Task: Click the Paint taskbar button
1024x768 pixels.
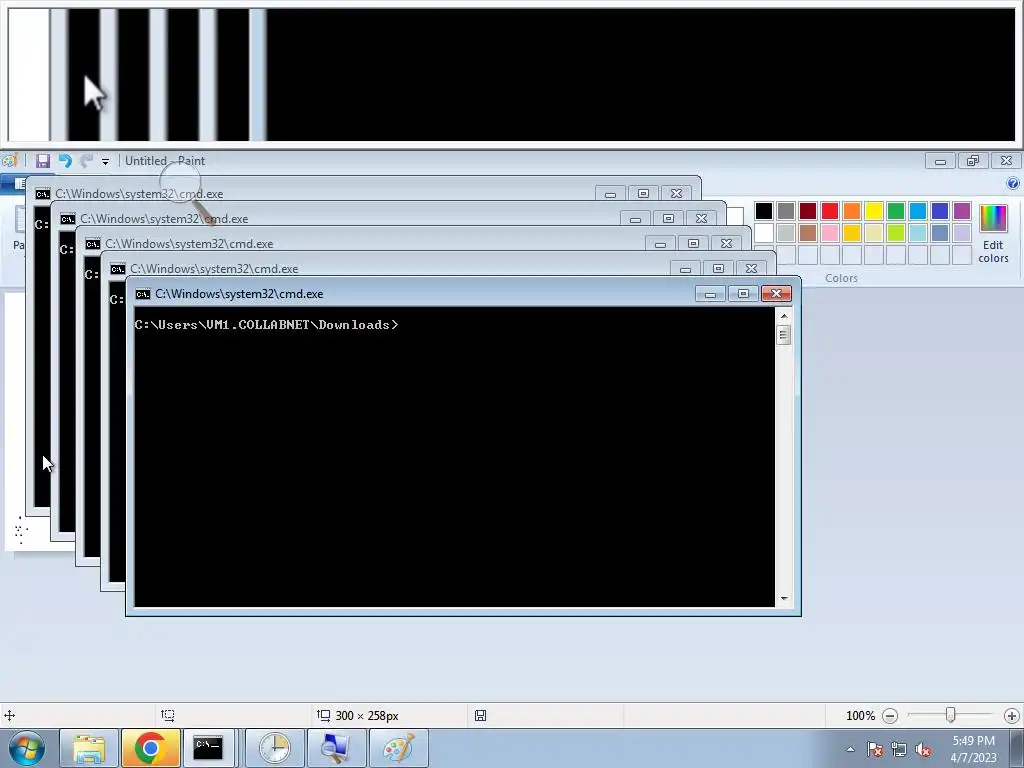Action: click(398, 748)
